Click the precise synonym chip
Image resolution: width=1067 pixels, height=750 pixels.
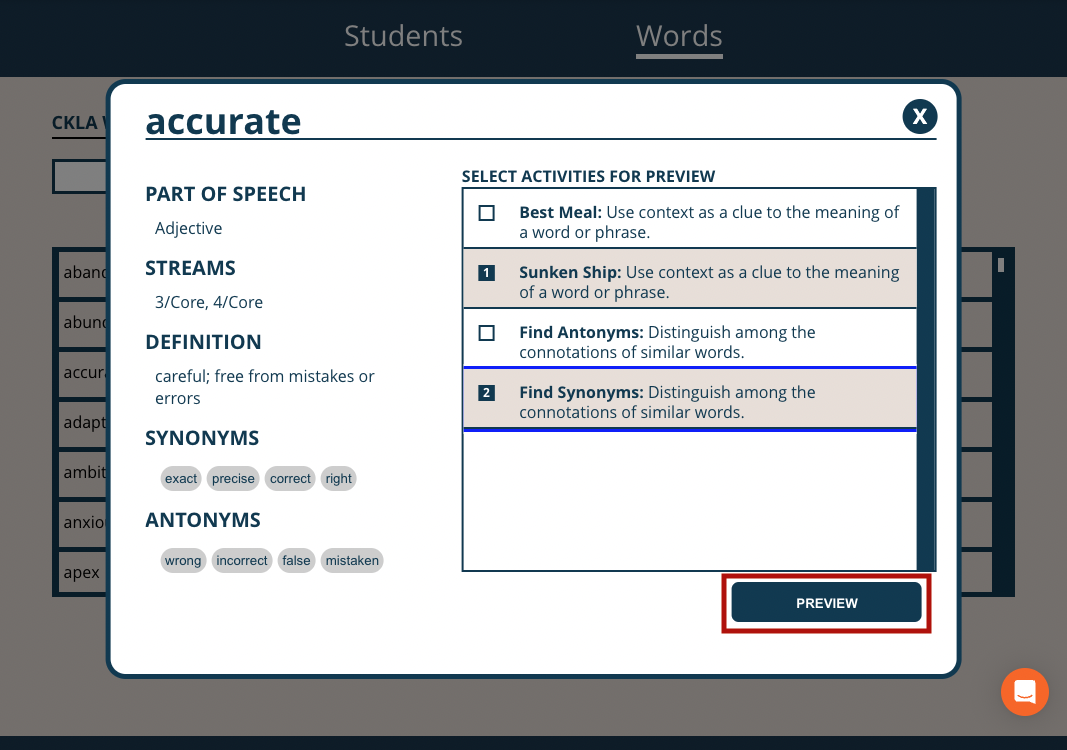click(x=232, y=478)
